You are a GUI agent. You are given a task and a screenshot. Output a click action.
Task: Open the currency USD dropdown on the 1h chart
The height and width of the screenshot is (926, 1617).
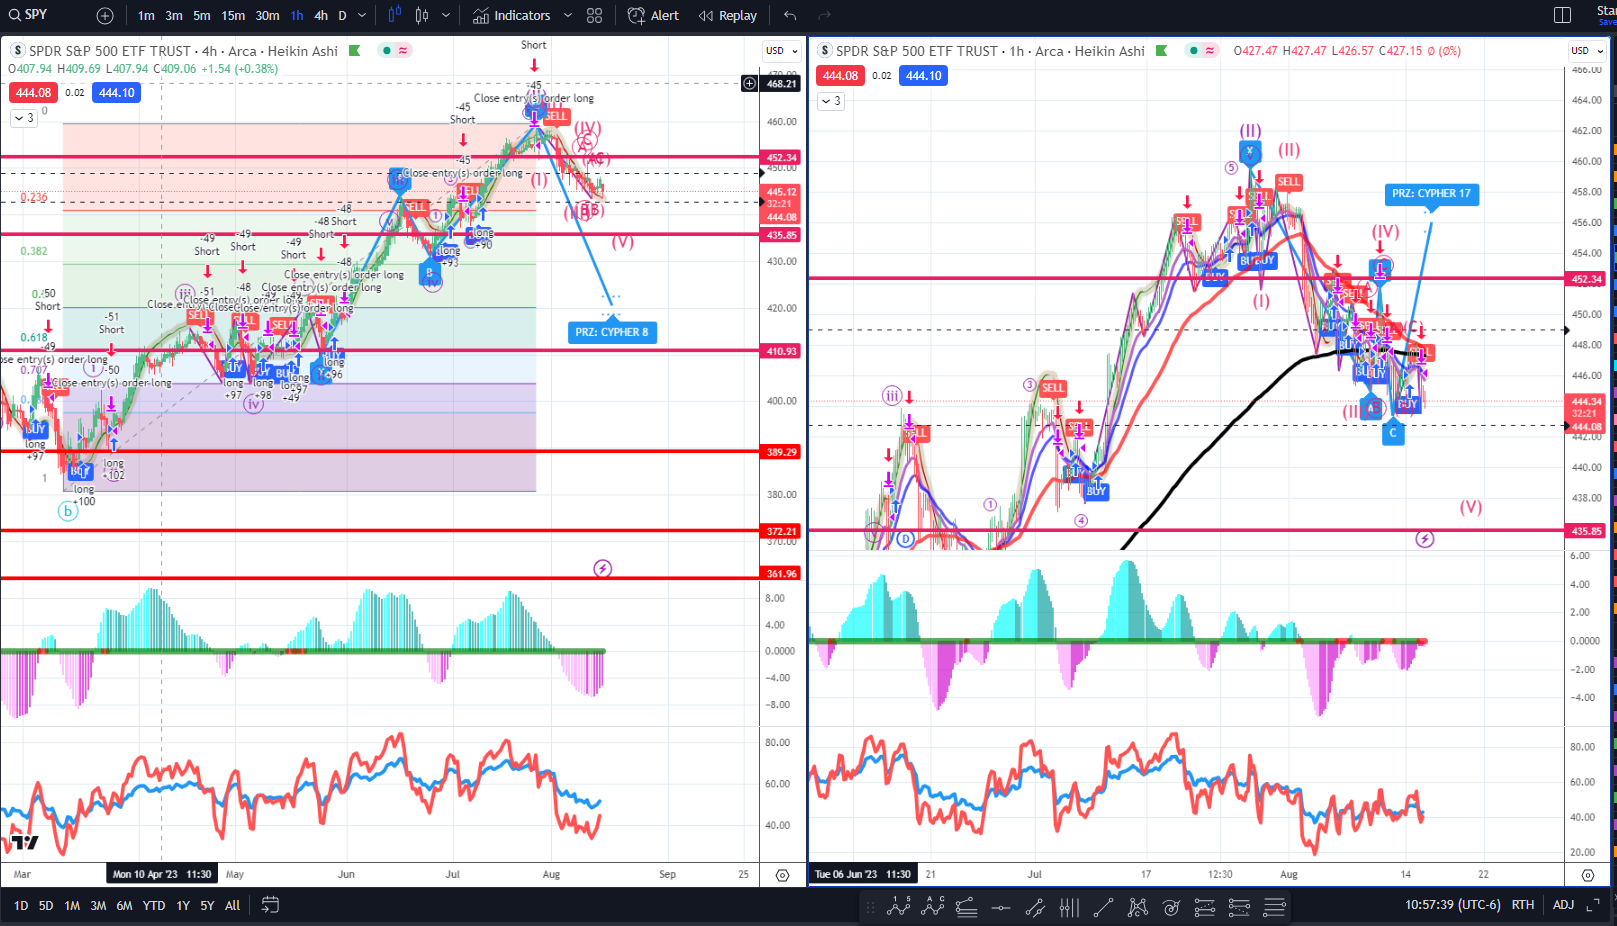[x=1586, y=51]
